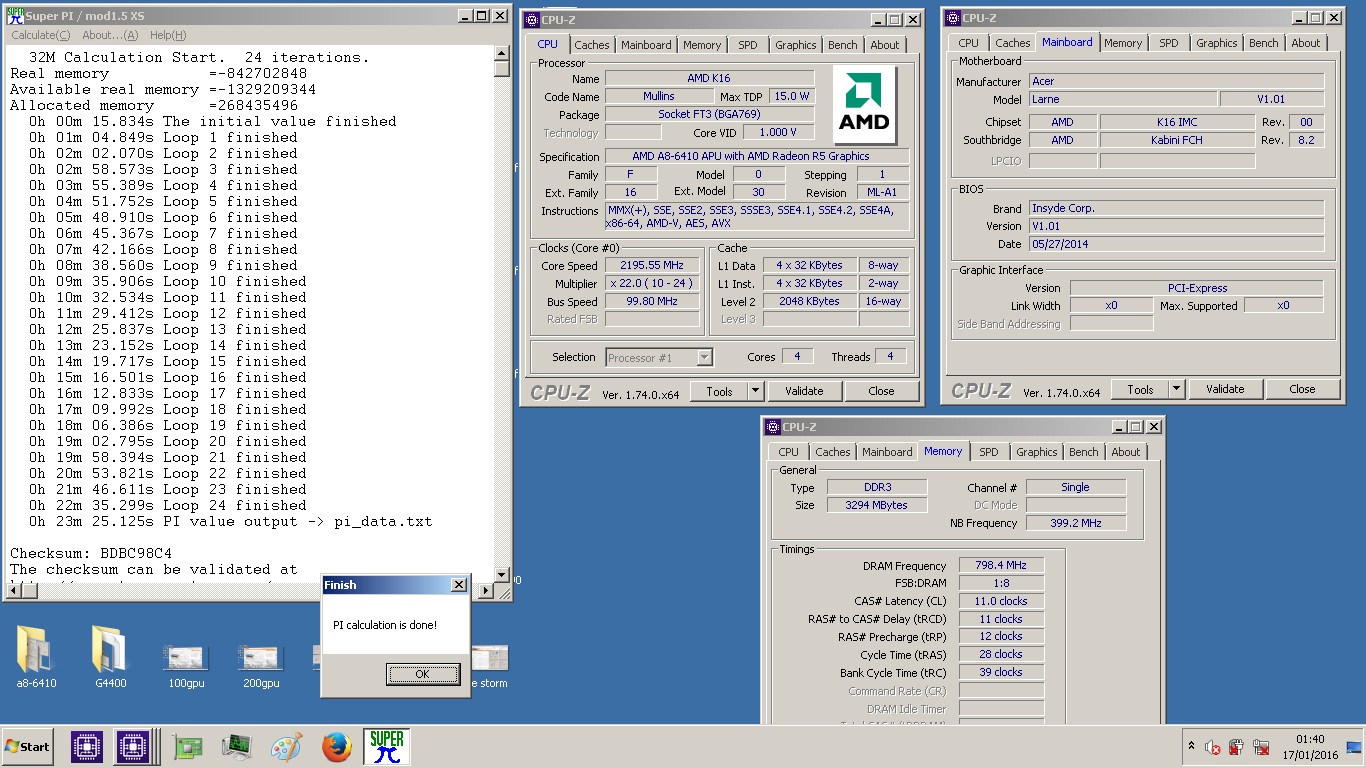Click the CPU-Z title icon in the Memory window

click(773, 427)
